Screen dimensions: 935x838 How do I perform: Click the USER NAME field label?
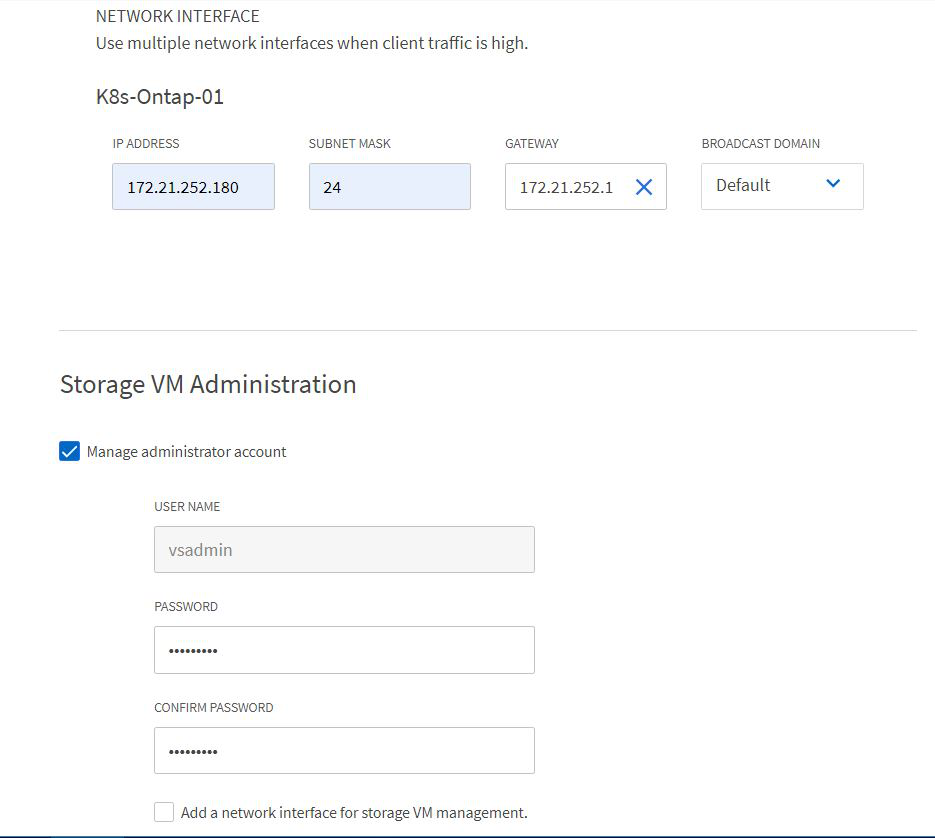pyautogui.click(x=187, y=507)
